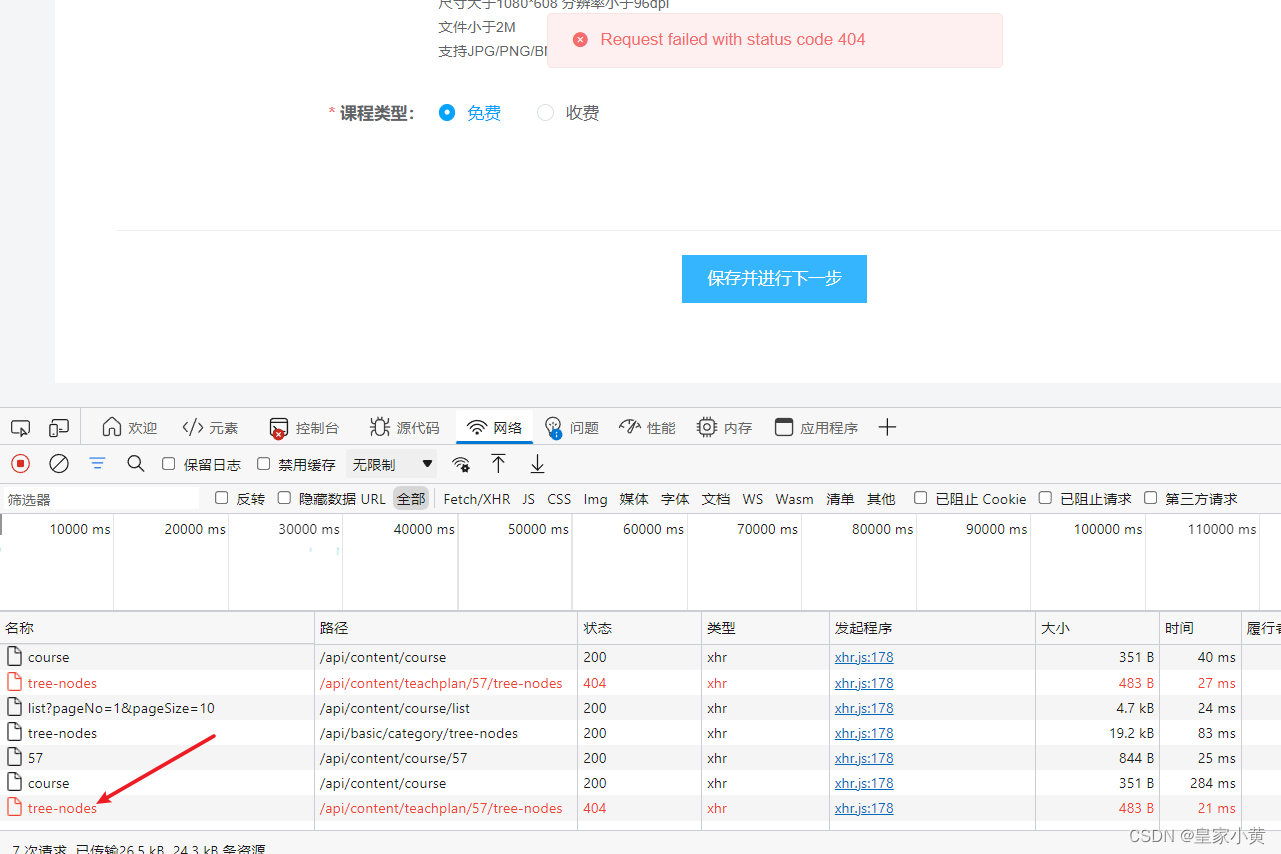Select the list?pageNo=1&pageSize=10 request
This screenshot has height=854, width=1281.
point(121,708)
